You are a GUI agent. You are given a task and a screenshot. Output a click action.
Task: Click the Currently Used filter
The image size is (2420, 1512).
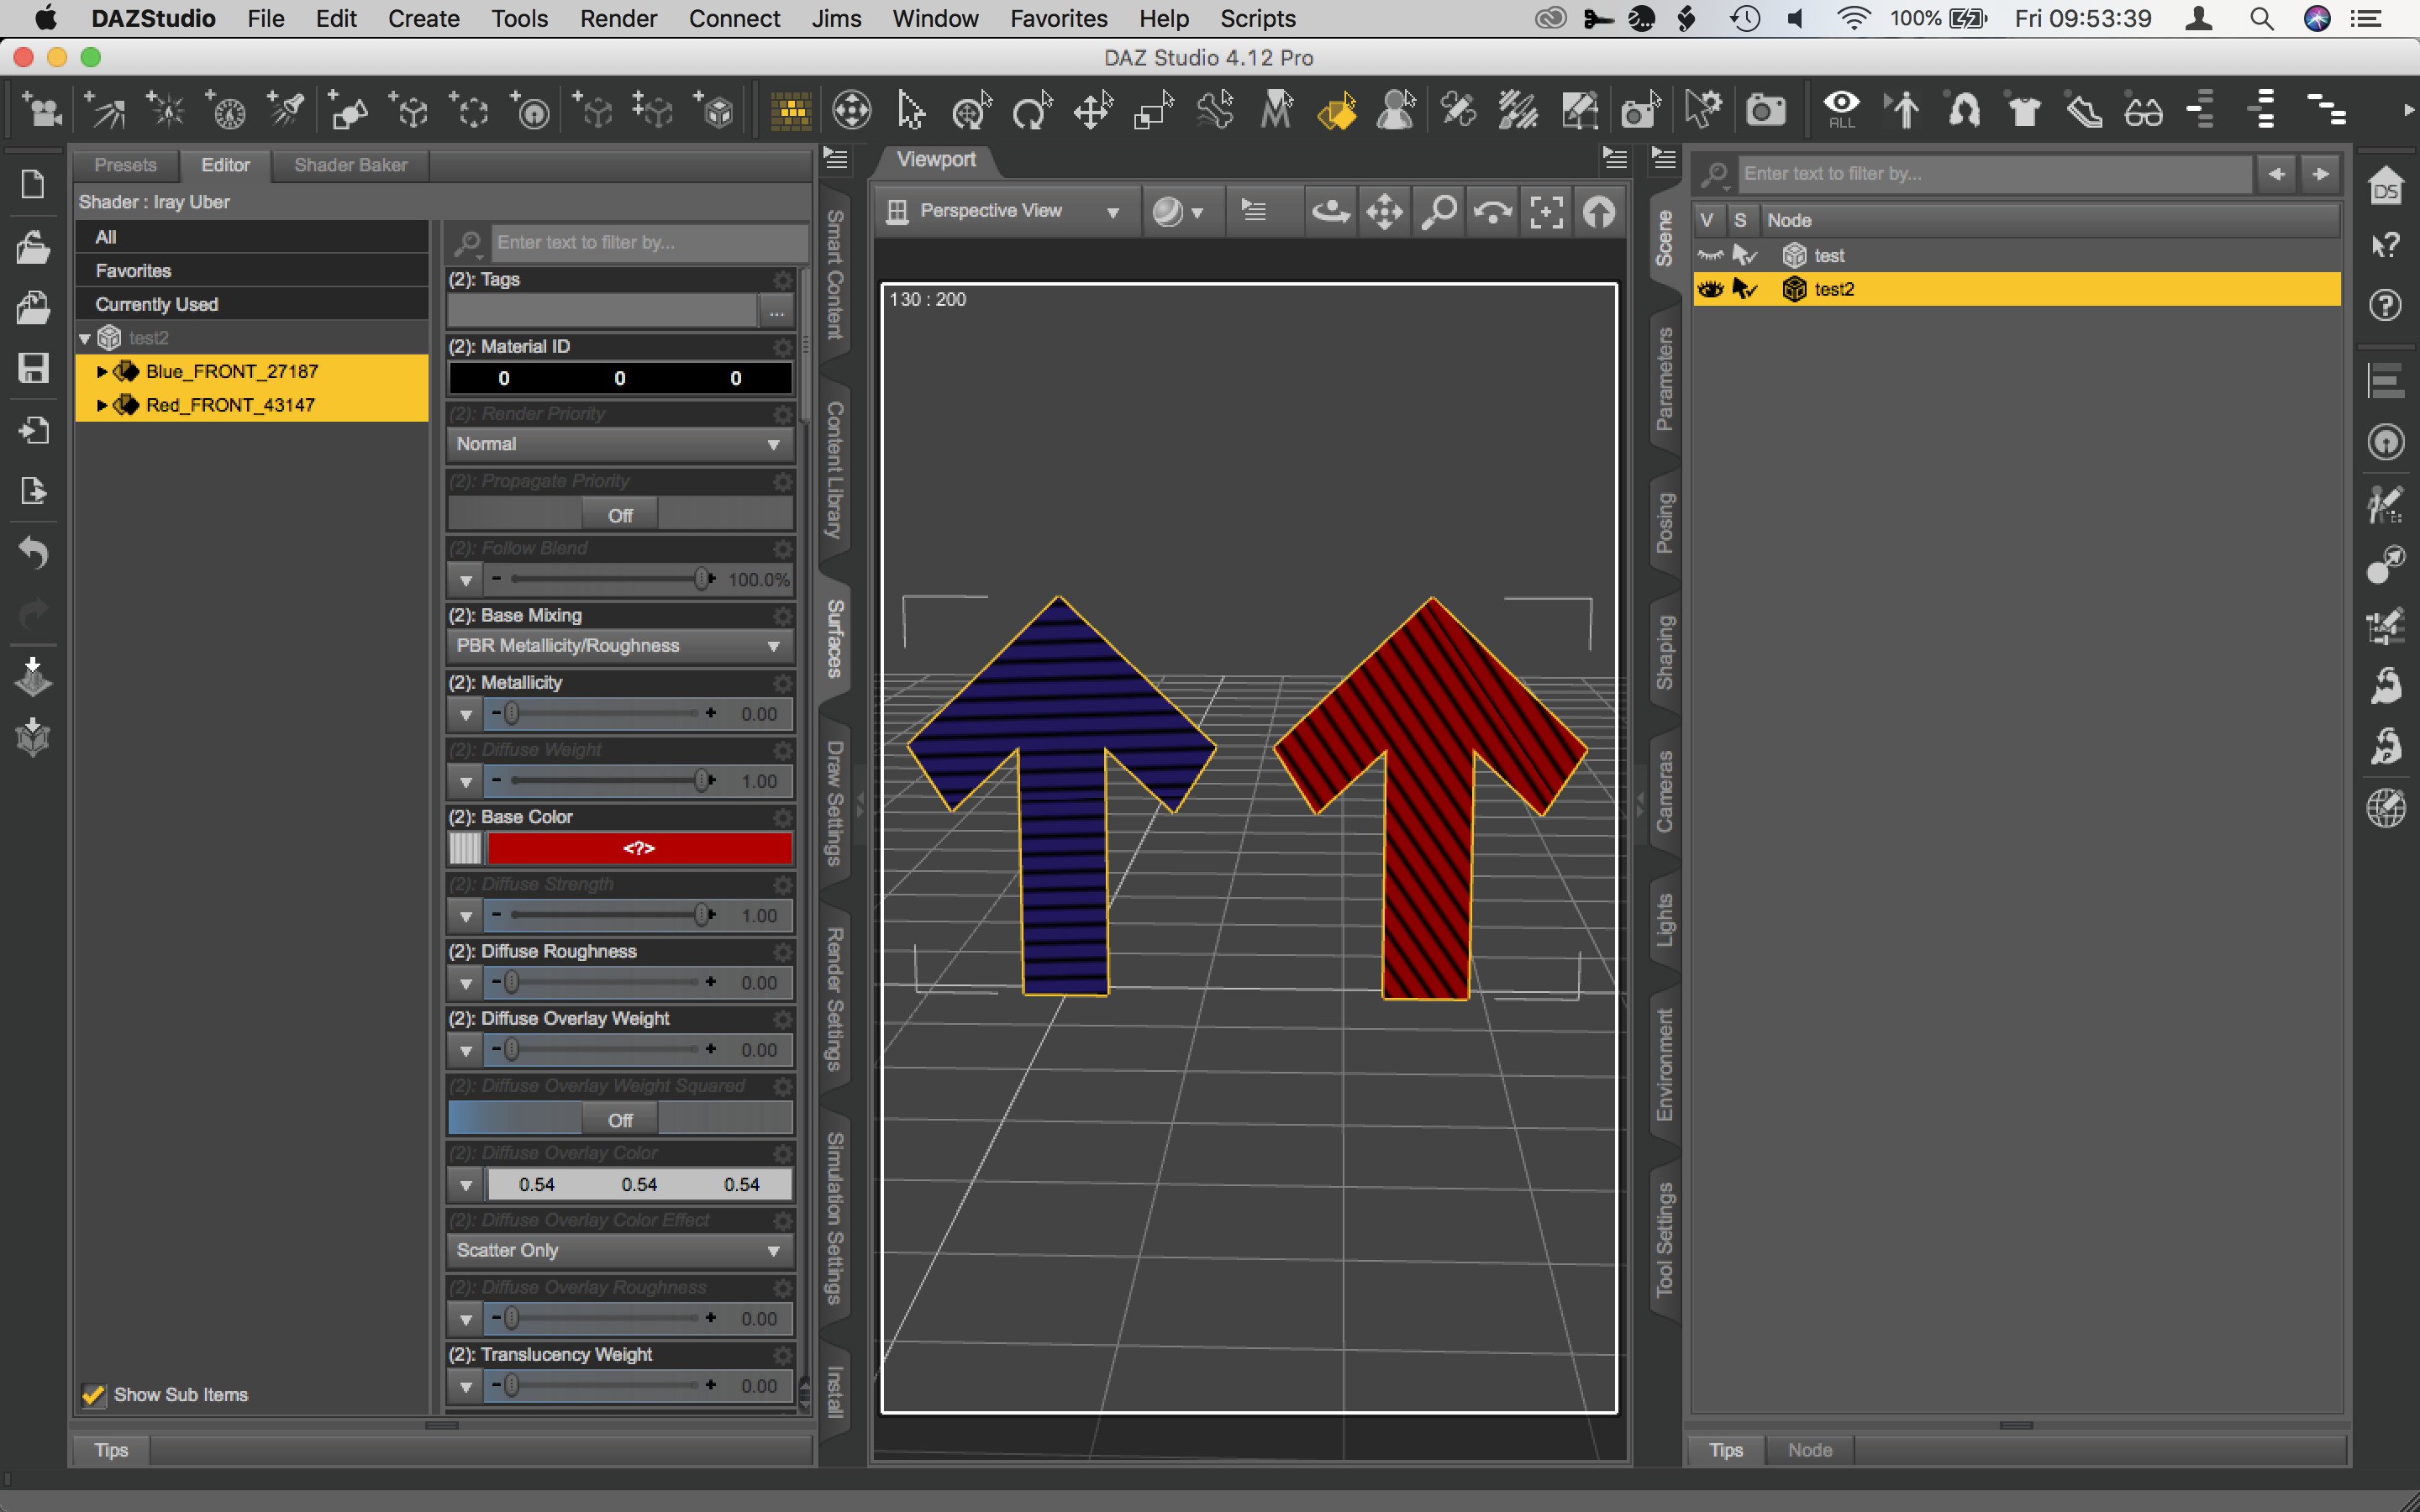pos(156,304)
